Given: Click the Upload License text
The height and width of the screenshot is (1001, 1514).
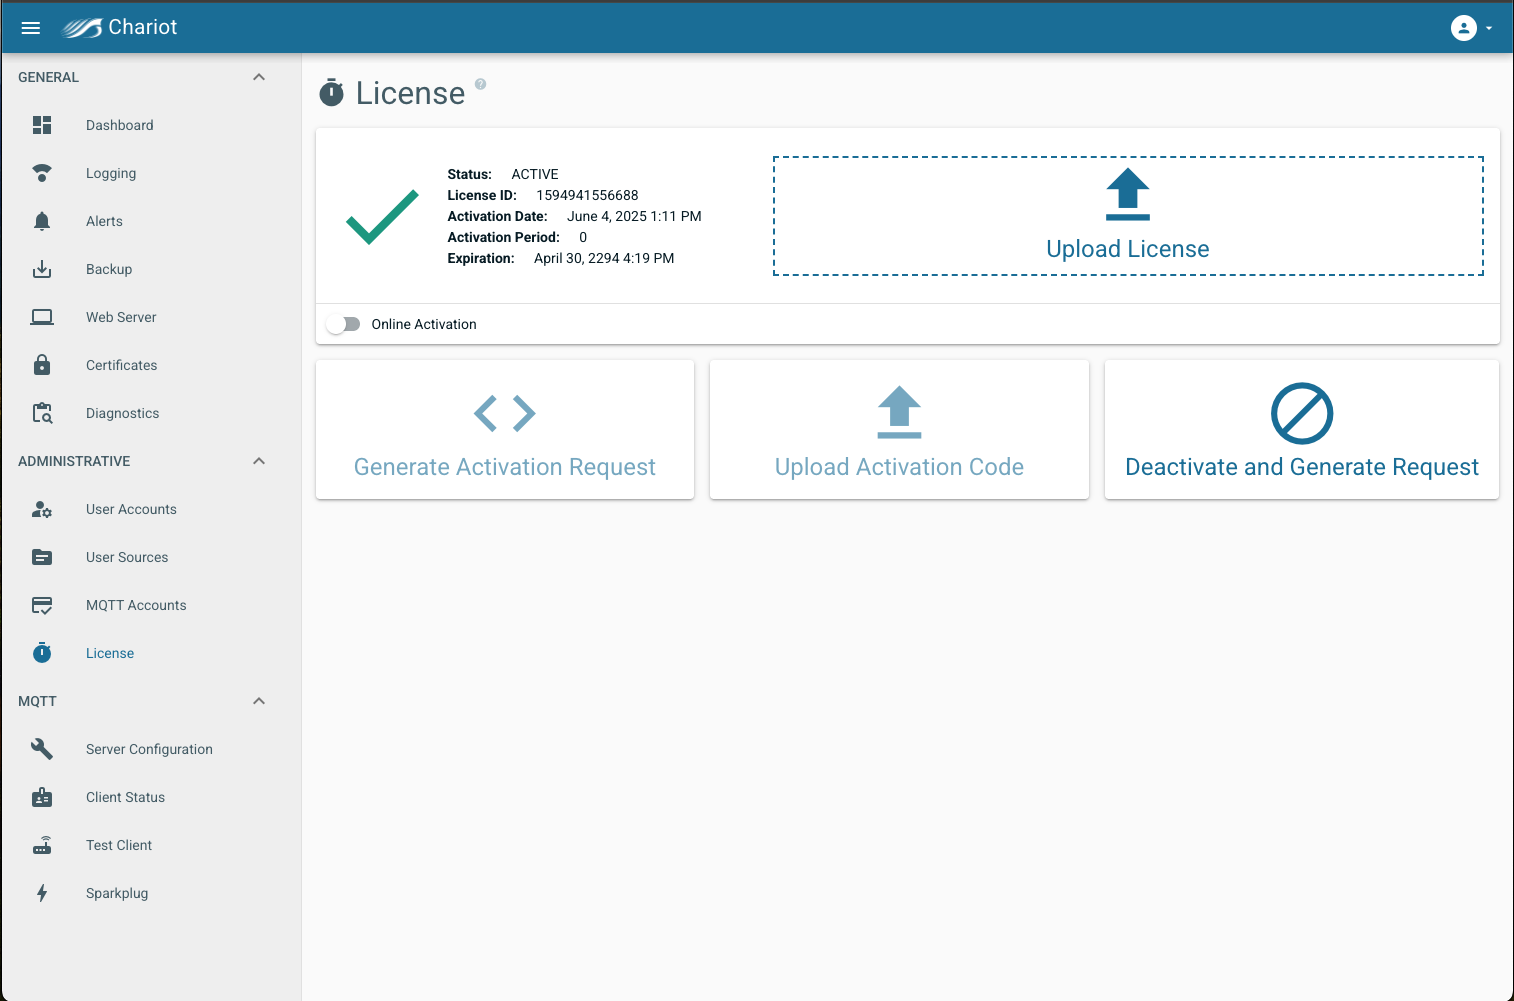Looking at the screenshot, I should click(1128, 249).
